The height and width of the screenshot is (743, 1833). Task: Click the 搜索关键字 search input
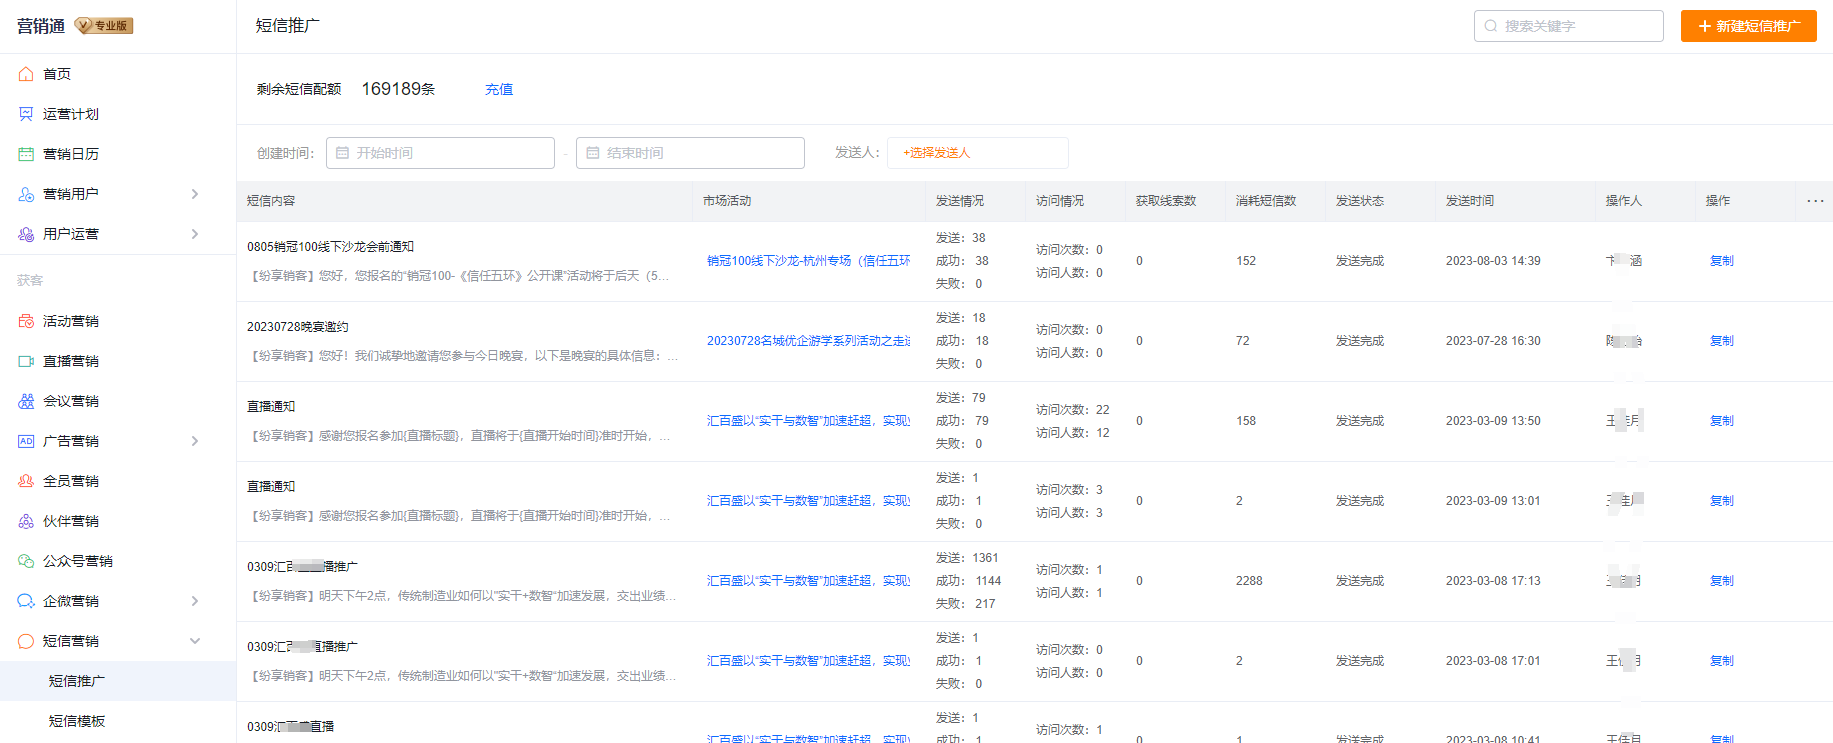tap(1568, 26)
